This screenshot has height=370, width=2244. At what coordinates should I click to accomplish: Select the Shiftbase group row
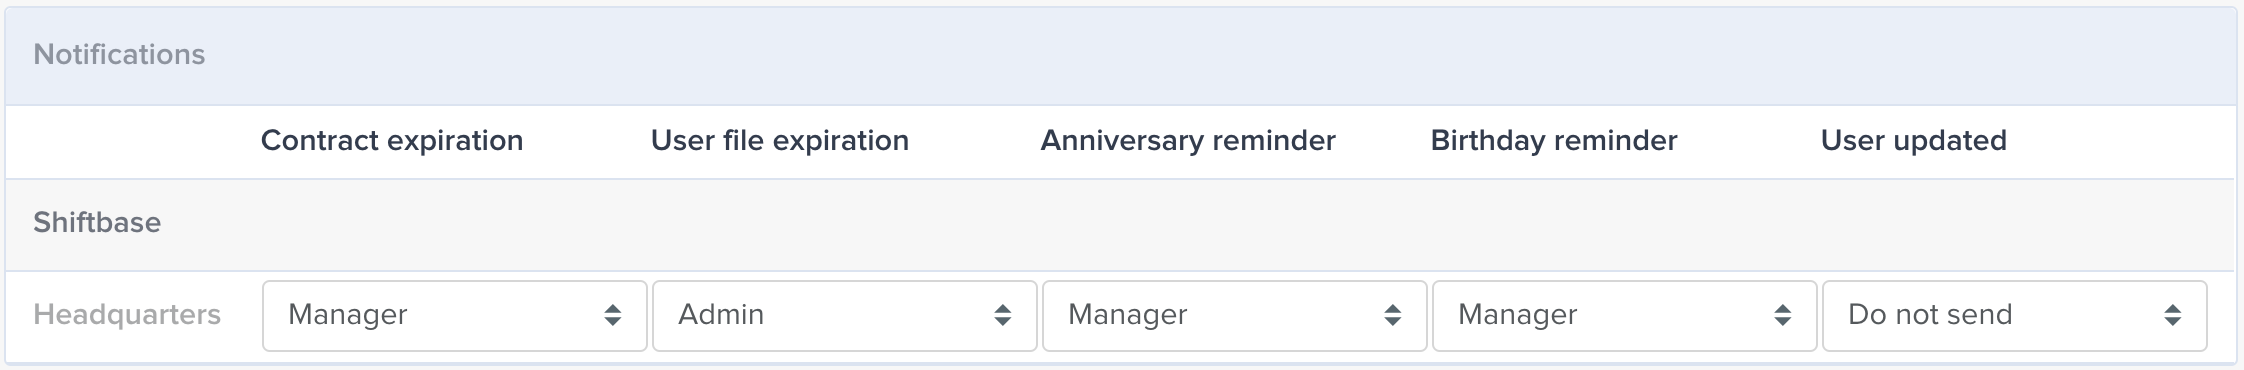tap(1120, 224)
